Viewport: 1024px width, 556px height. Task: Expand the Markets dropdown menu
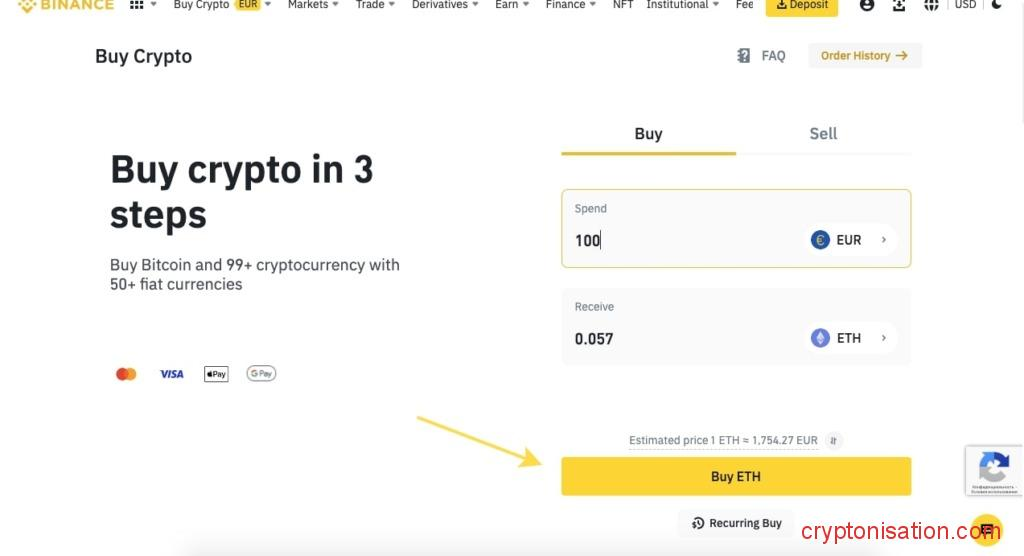click(312, 5)
